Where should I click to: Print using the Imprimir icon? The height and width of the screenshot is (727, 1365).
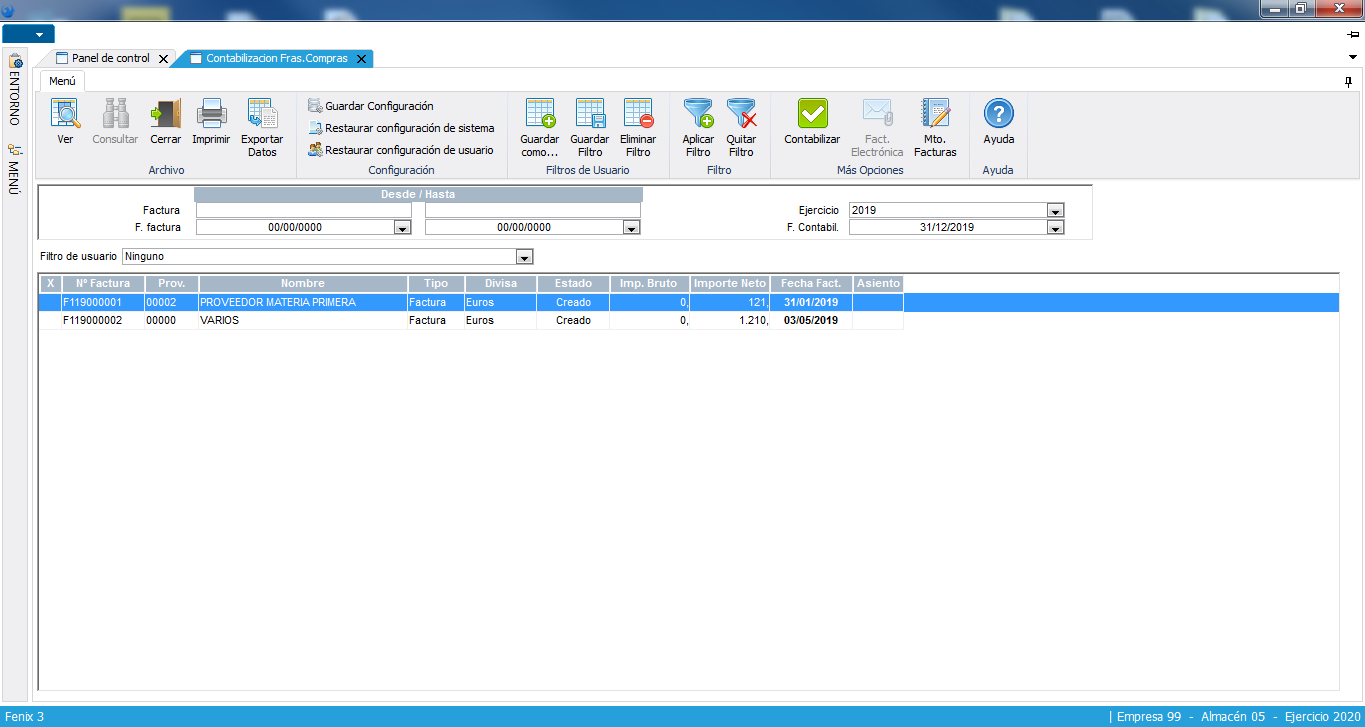coord(211,114)
